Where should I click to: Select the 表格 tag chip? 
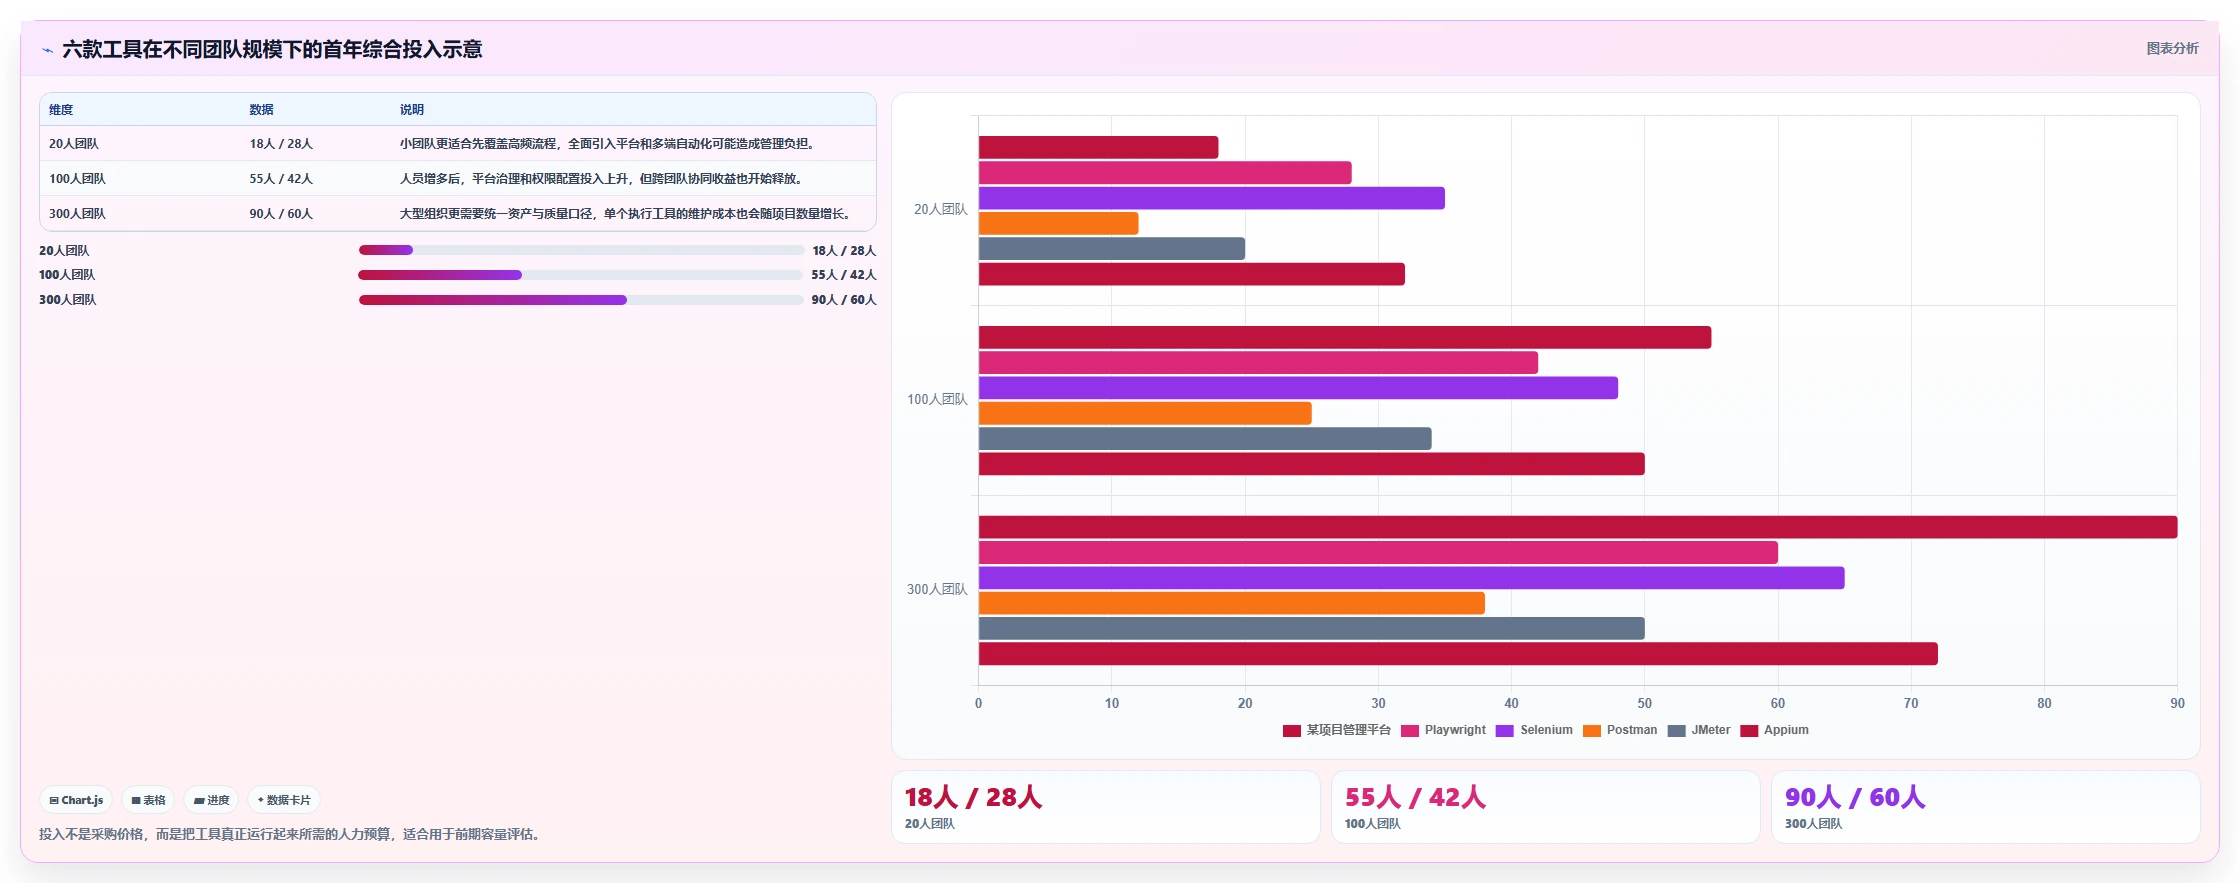click(x=148, y=800)
